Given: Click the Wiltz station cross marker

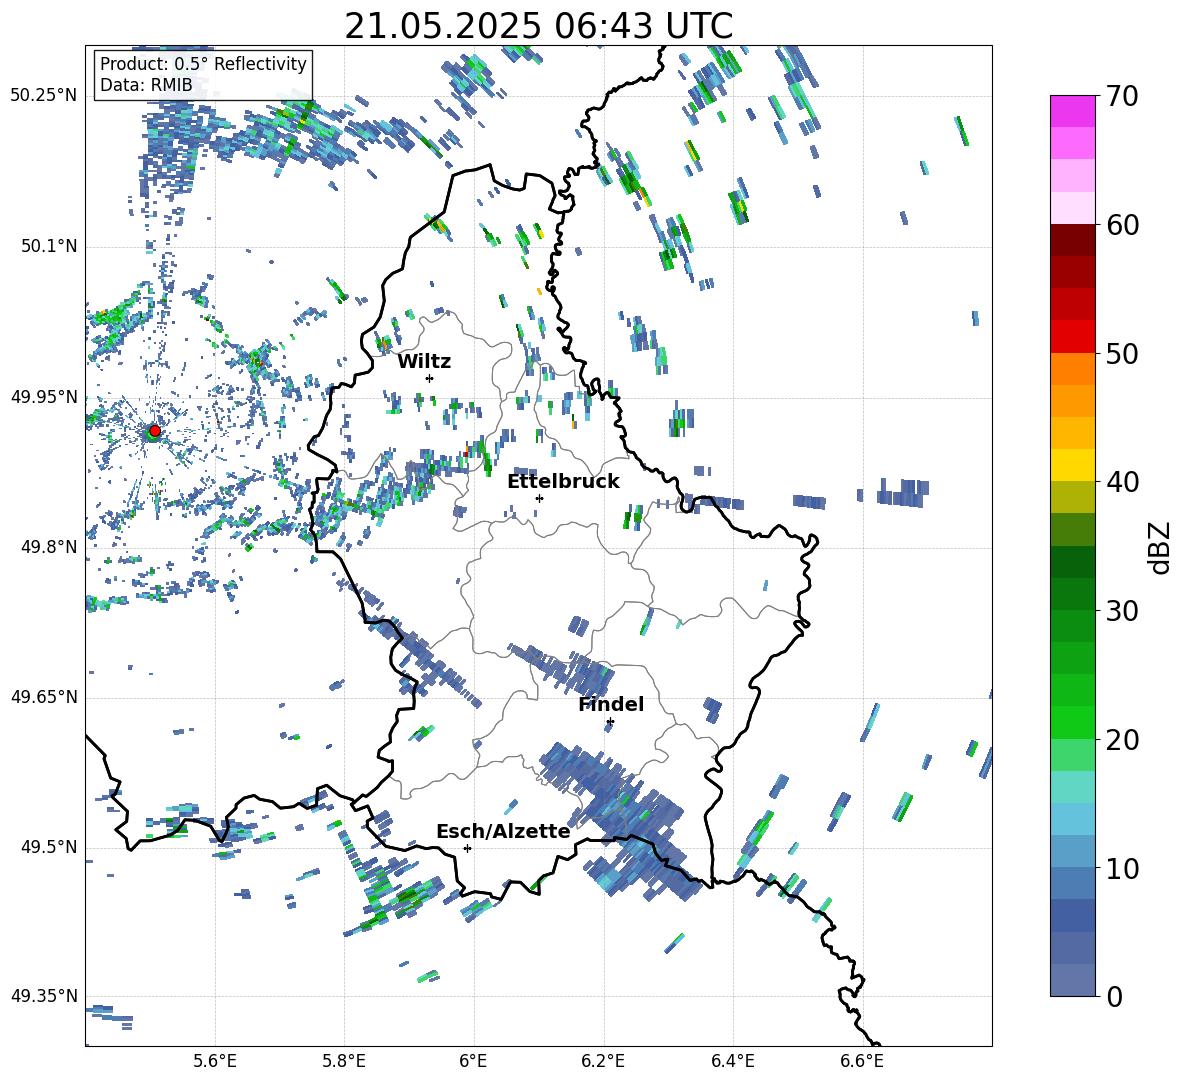Looking at the screenshot, I should pyautogui.click(x=430, y=378).
